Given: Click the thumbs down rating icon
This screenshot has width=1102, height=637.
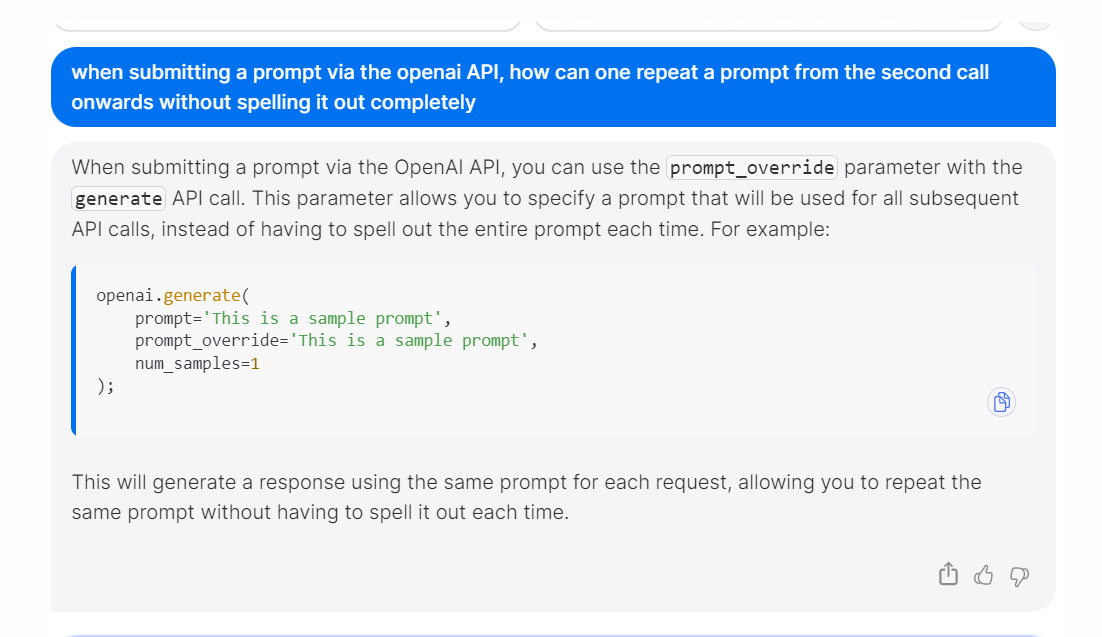Looking at the screenshot, I should coord(1019,576).
